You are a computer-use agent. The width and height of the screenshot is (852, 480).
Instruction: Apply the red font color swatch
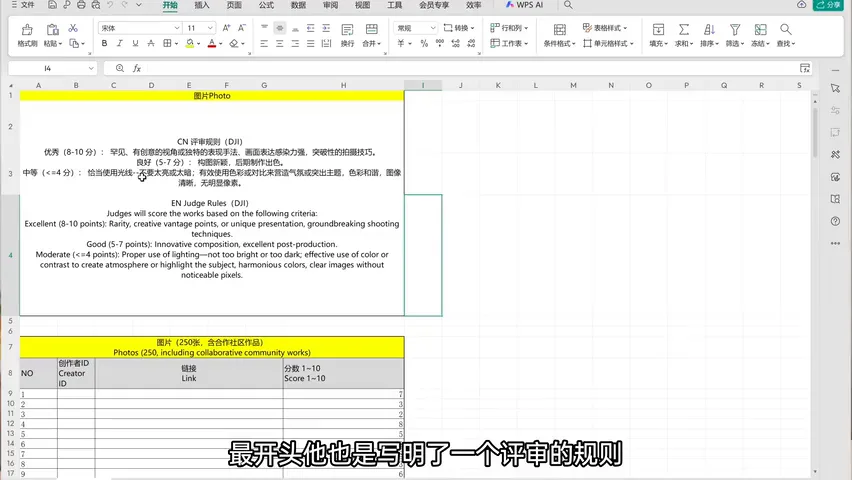click(x=212, y=43)
